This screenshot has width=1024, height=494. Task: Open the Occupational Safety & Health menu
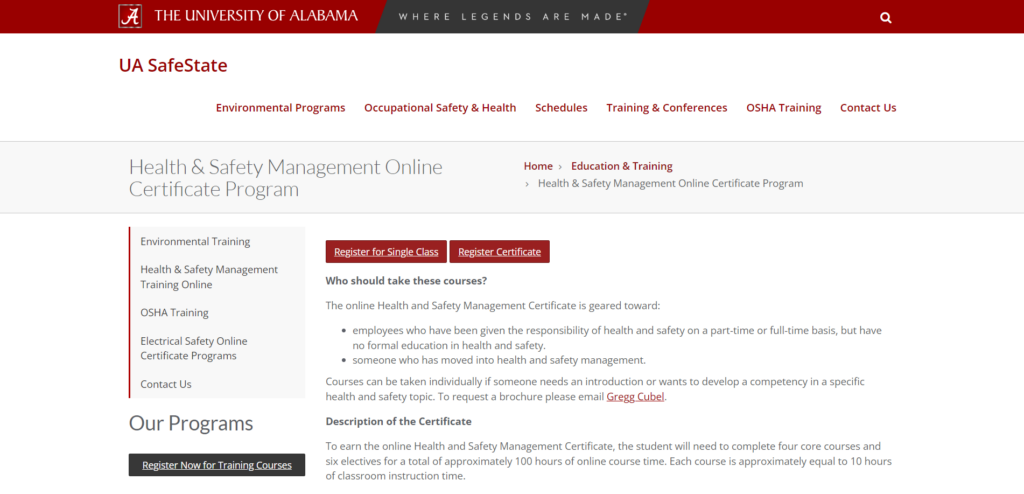pos(440,108)
